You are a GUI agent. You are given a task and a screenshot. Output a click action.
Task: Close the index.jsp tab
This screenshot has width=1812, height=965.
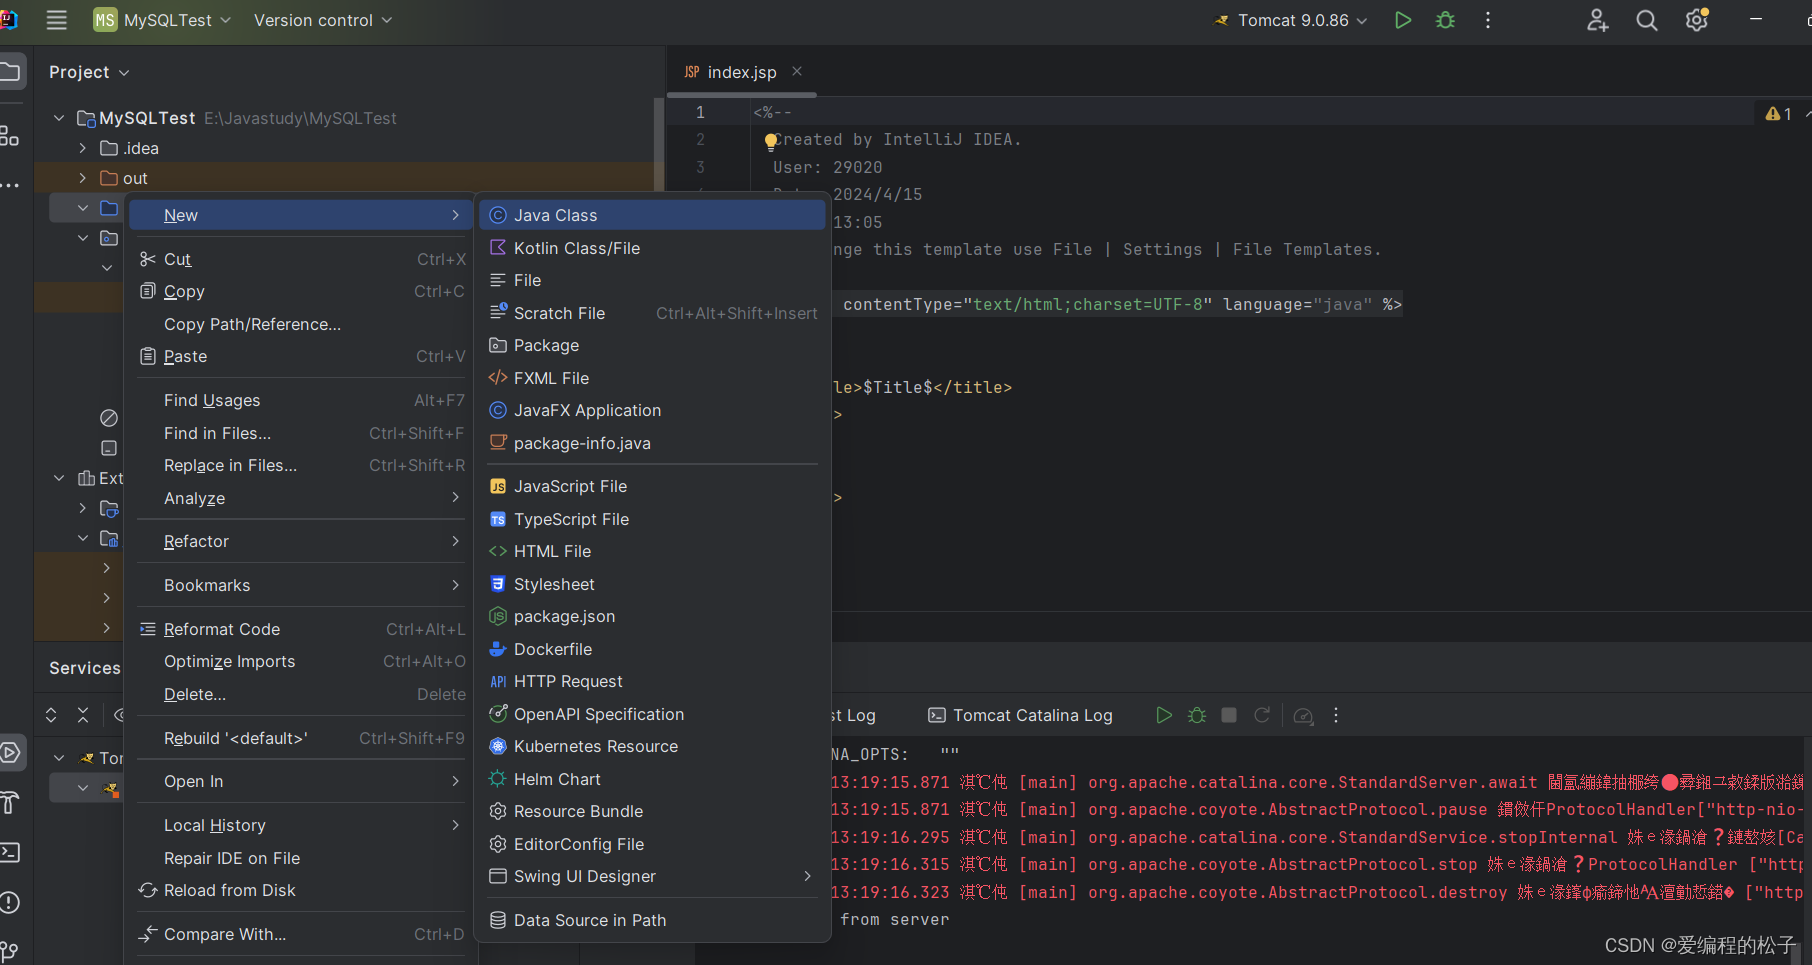click(x=797, y=71)
